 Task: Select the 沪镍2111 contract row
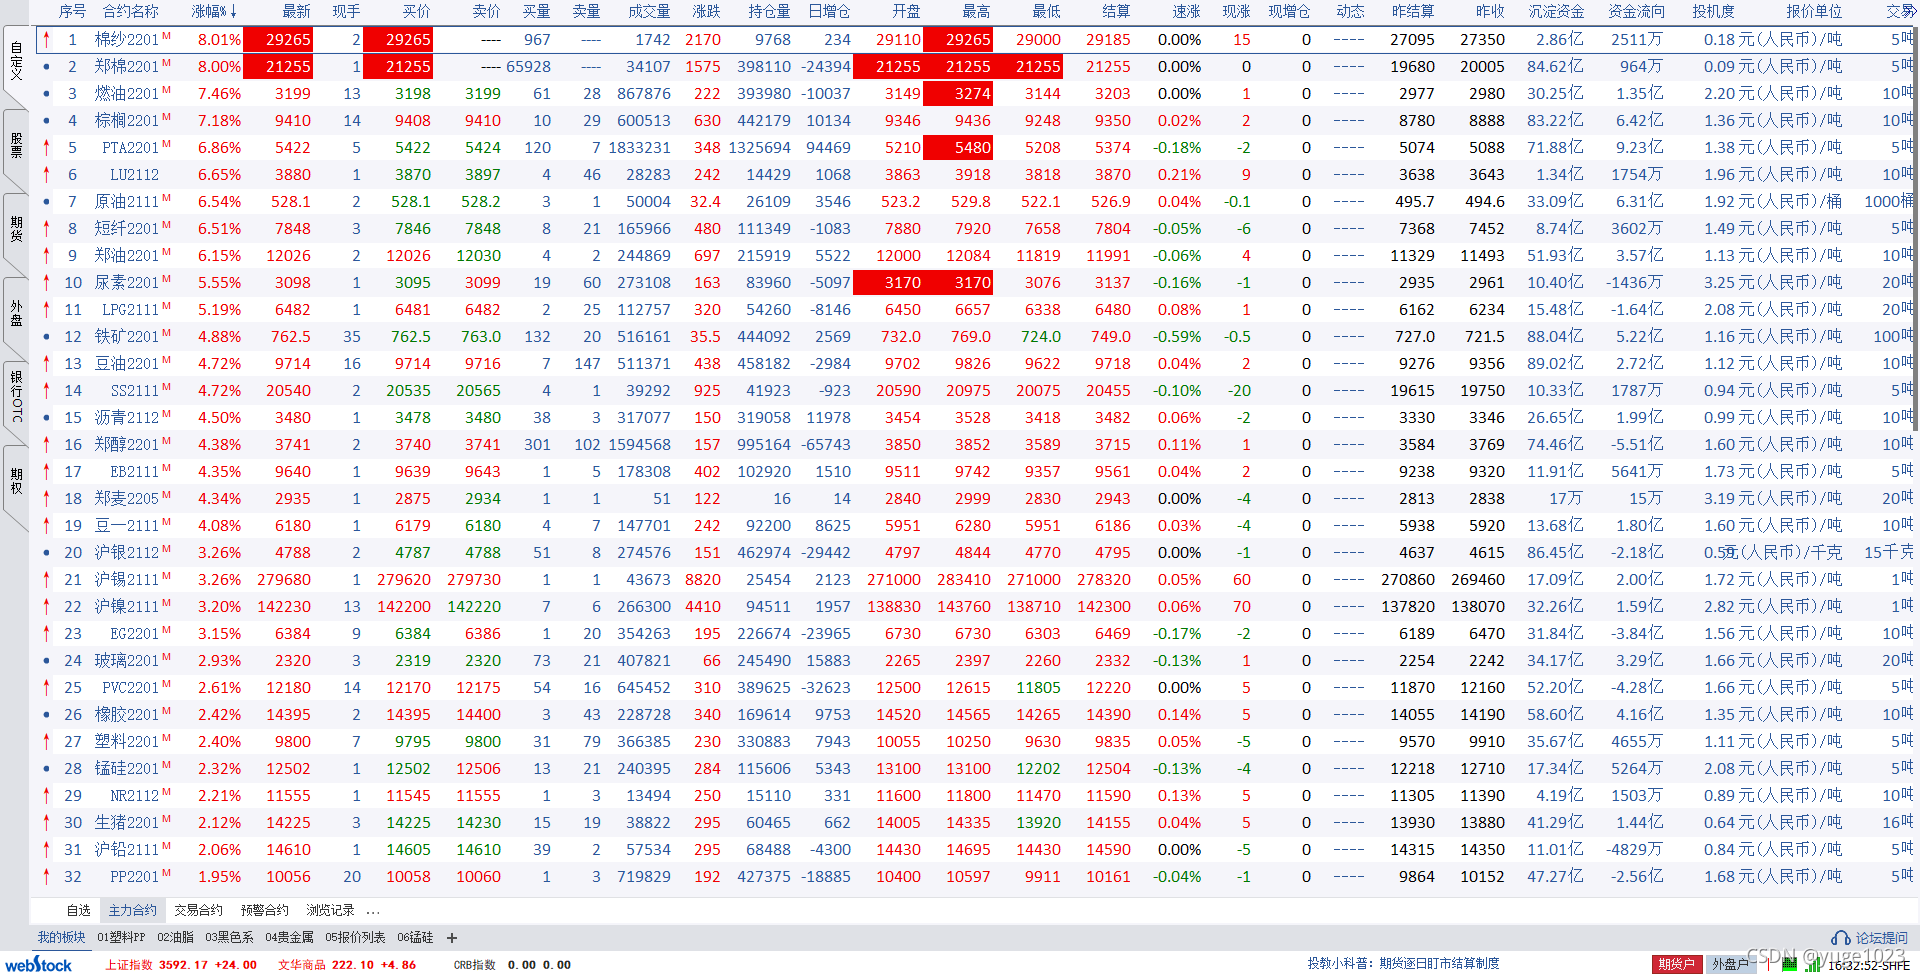(x=975, y=607)
